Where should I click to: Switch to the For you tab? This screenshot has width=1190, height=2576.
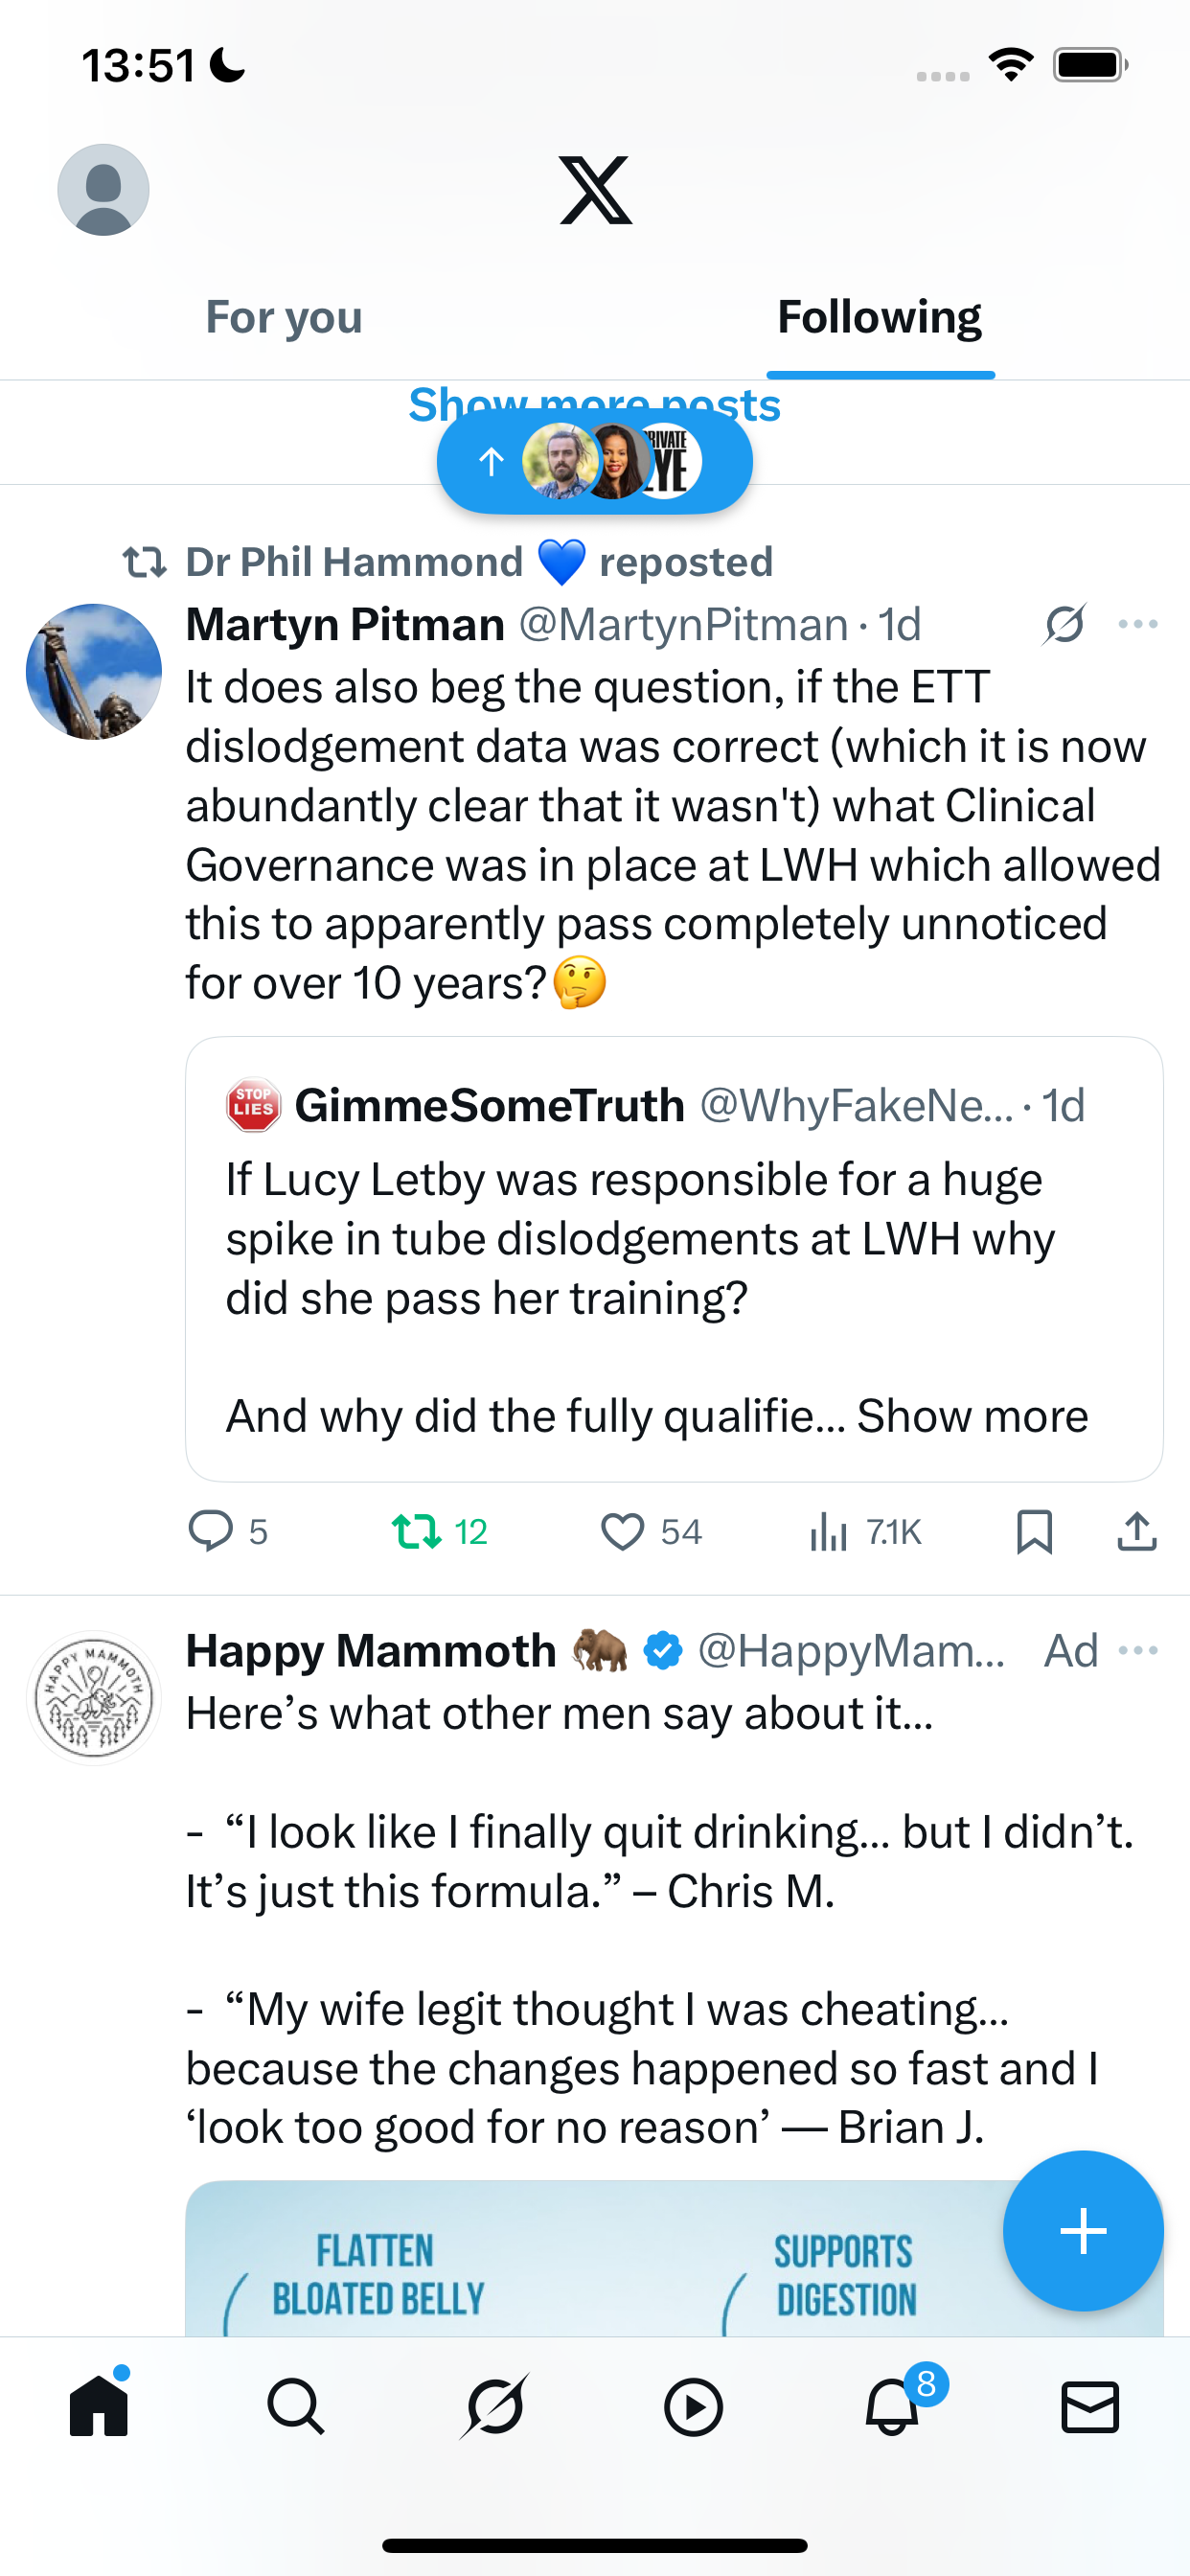pyautogui.click(x=284, y=318)
